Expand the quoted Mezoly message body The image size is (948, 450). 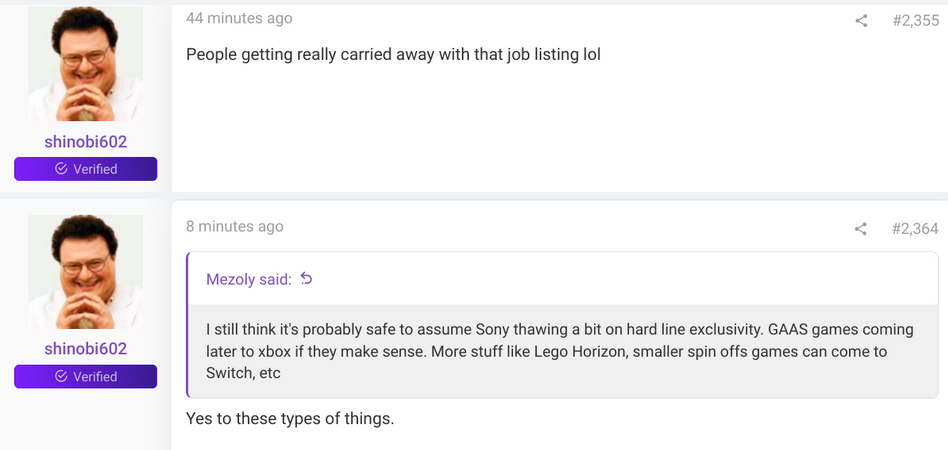point(563,351)
